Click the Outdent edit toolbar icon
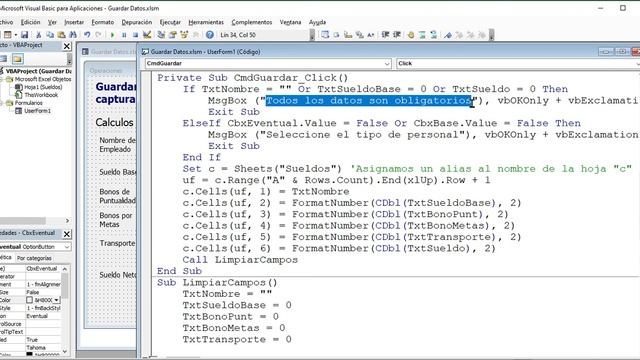The height and width of the screenshot is (360, 640). point(396,35)
